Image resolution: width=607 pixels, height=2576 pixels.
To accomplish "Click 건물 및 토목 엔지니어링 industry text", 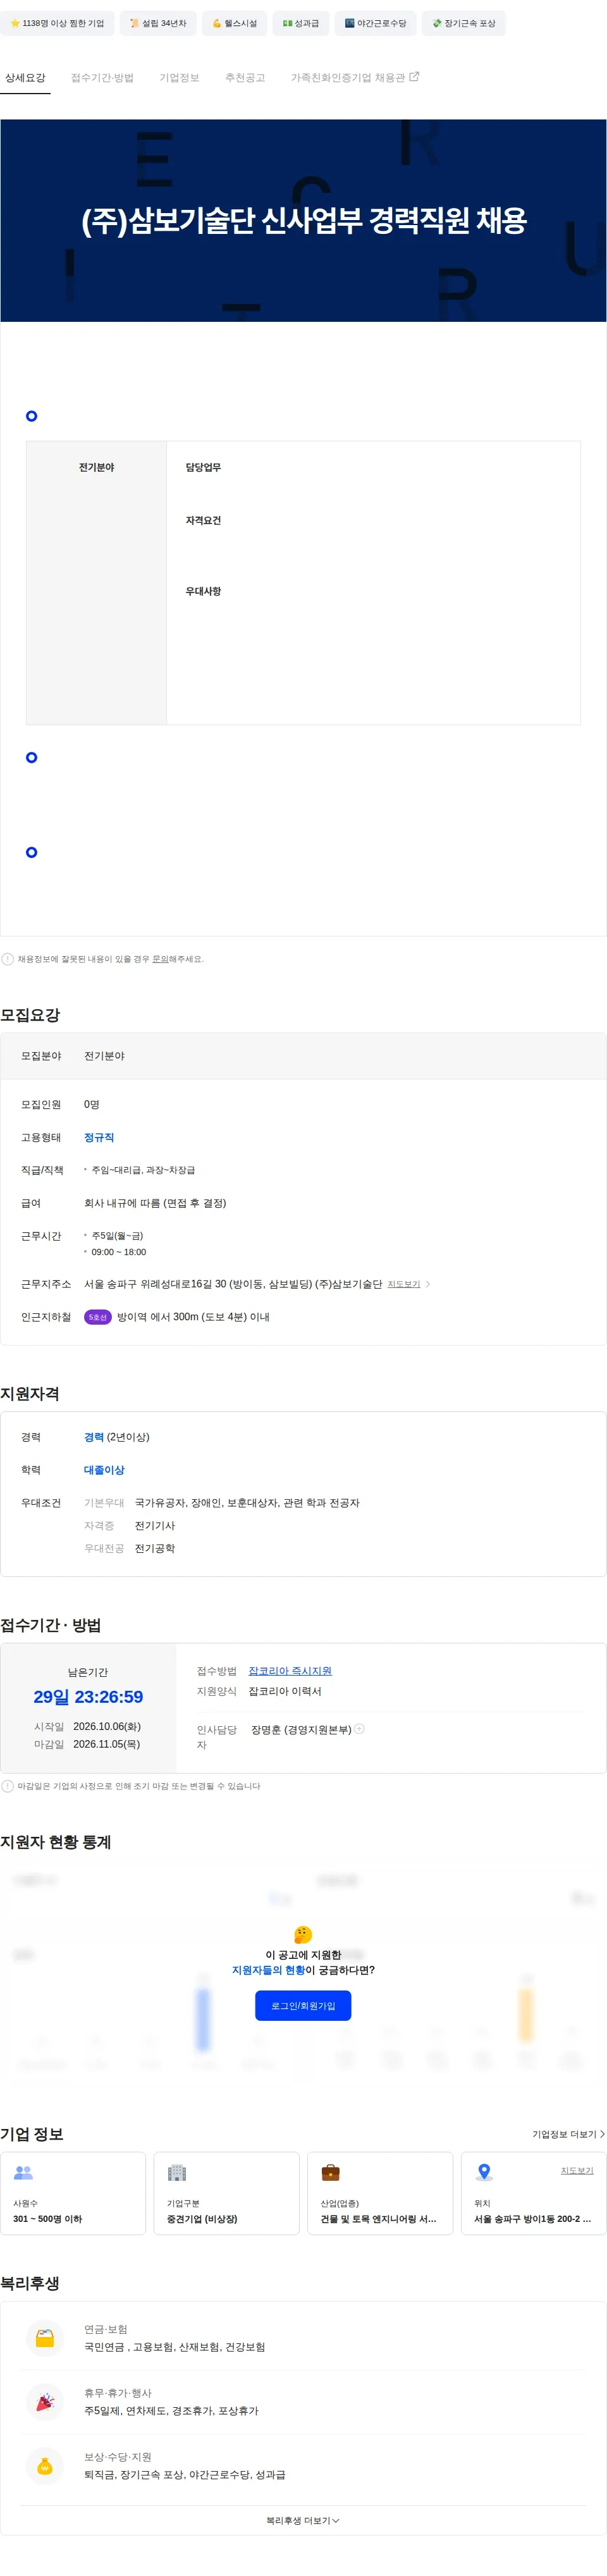I will tap(378, 2219).
